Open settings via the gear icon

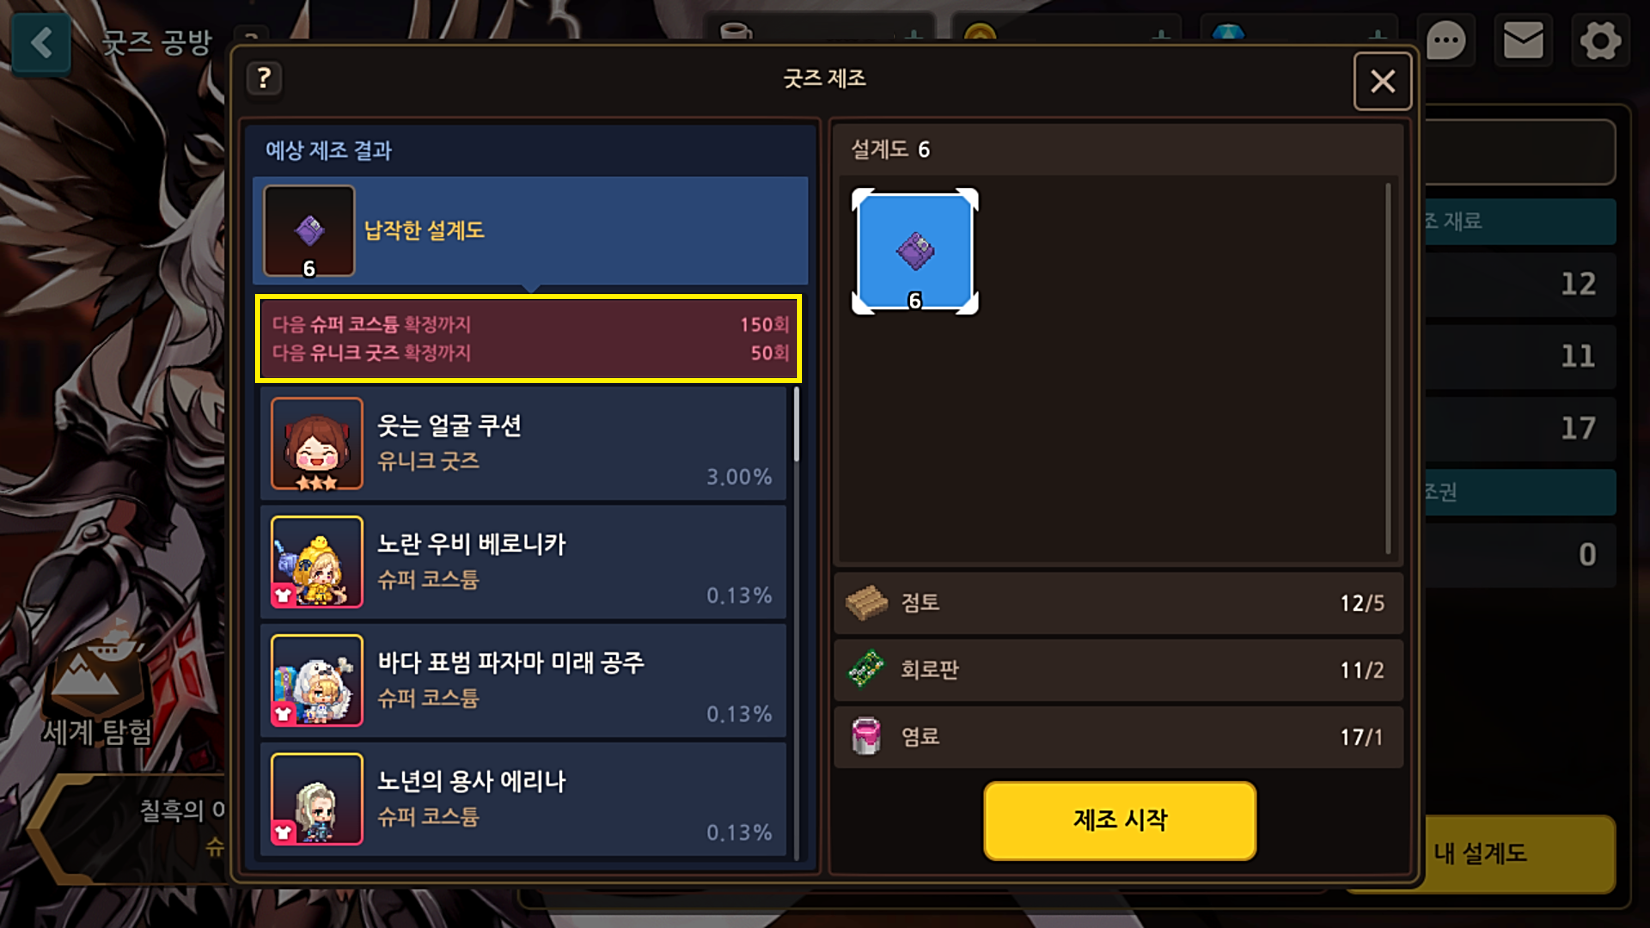pos(1600,42)
